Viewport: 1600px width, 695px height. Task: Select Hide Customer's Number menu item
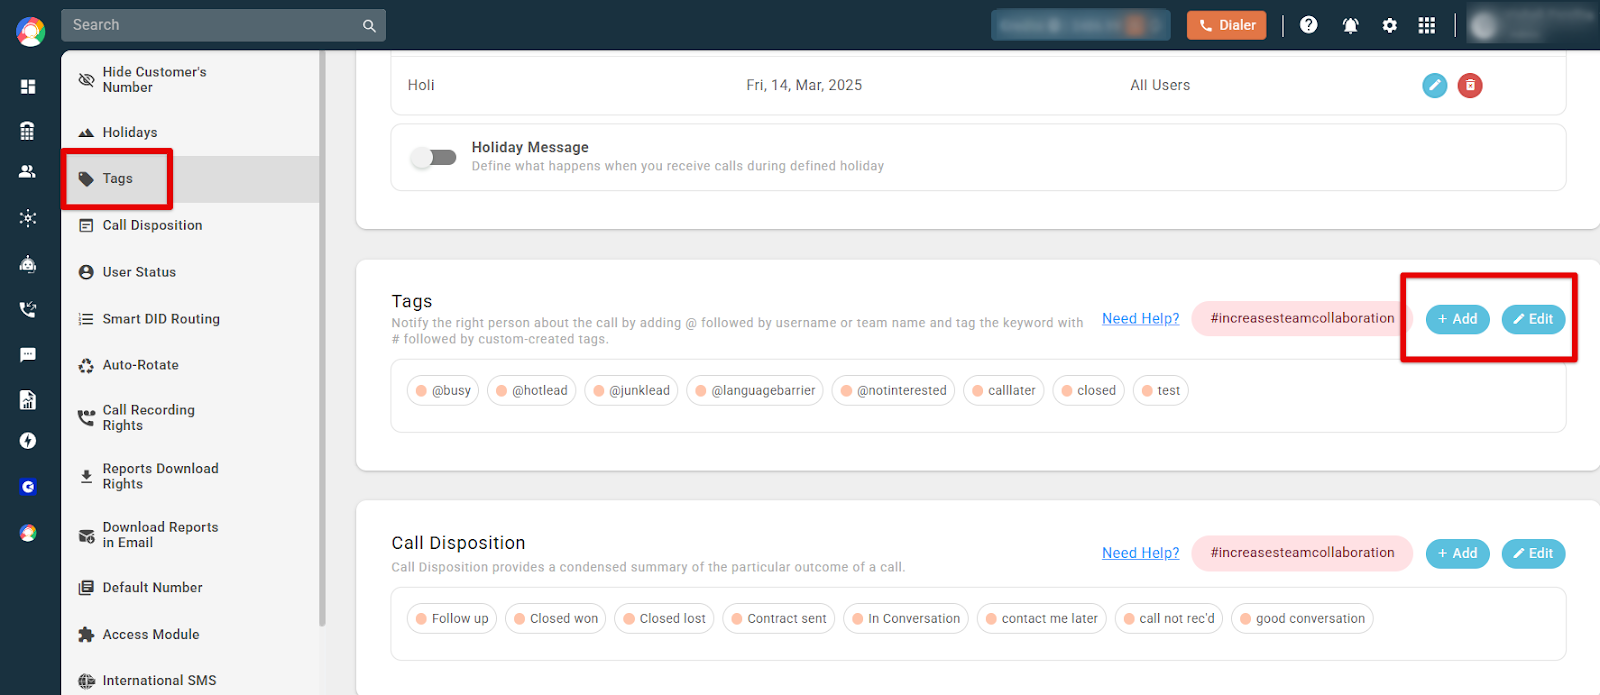pyautogui.click(x=190, y=80)
